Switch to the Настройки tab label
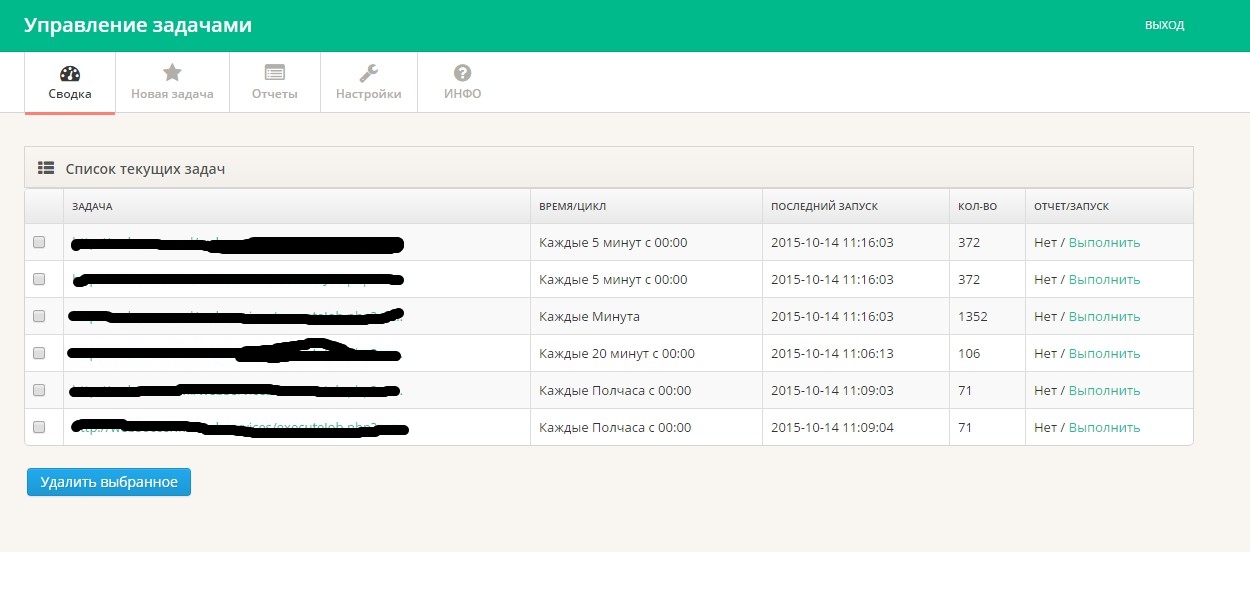1250x600 pixels. point(368,94)
